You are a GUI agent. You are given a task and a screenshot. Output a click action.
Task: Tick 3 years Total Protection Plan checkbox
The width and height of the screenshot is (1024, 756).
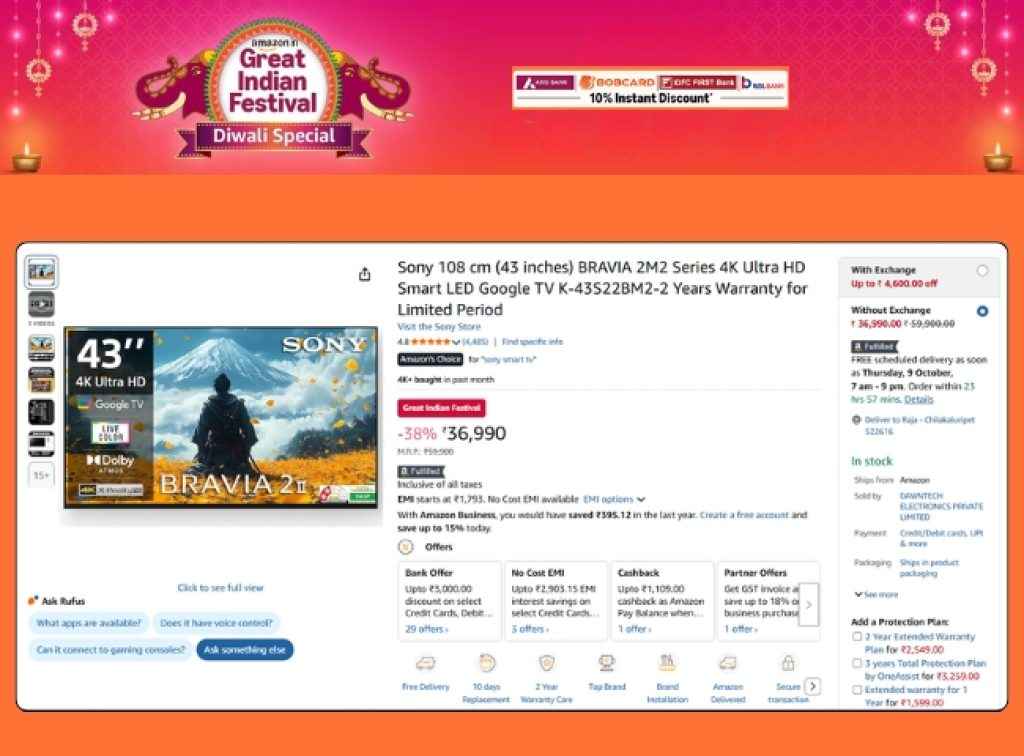pyautogui.click(x=857, y=663)
